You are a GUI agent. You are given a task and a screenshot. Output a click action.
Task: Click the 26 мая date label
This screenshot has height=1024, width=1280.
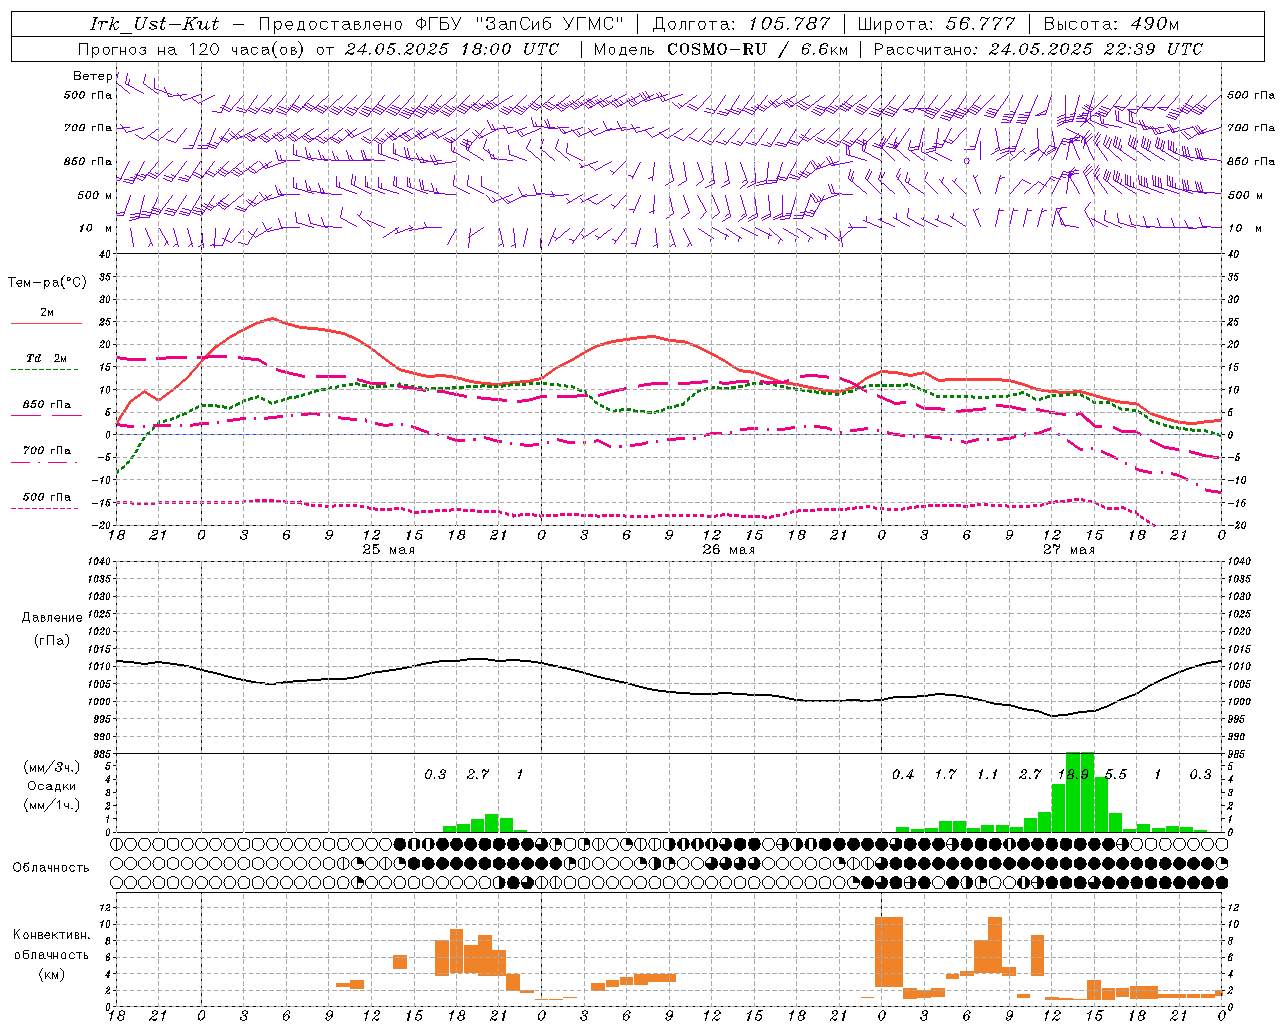click(728, 550)
